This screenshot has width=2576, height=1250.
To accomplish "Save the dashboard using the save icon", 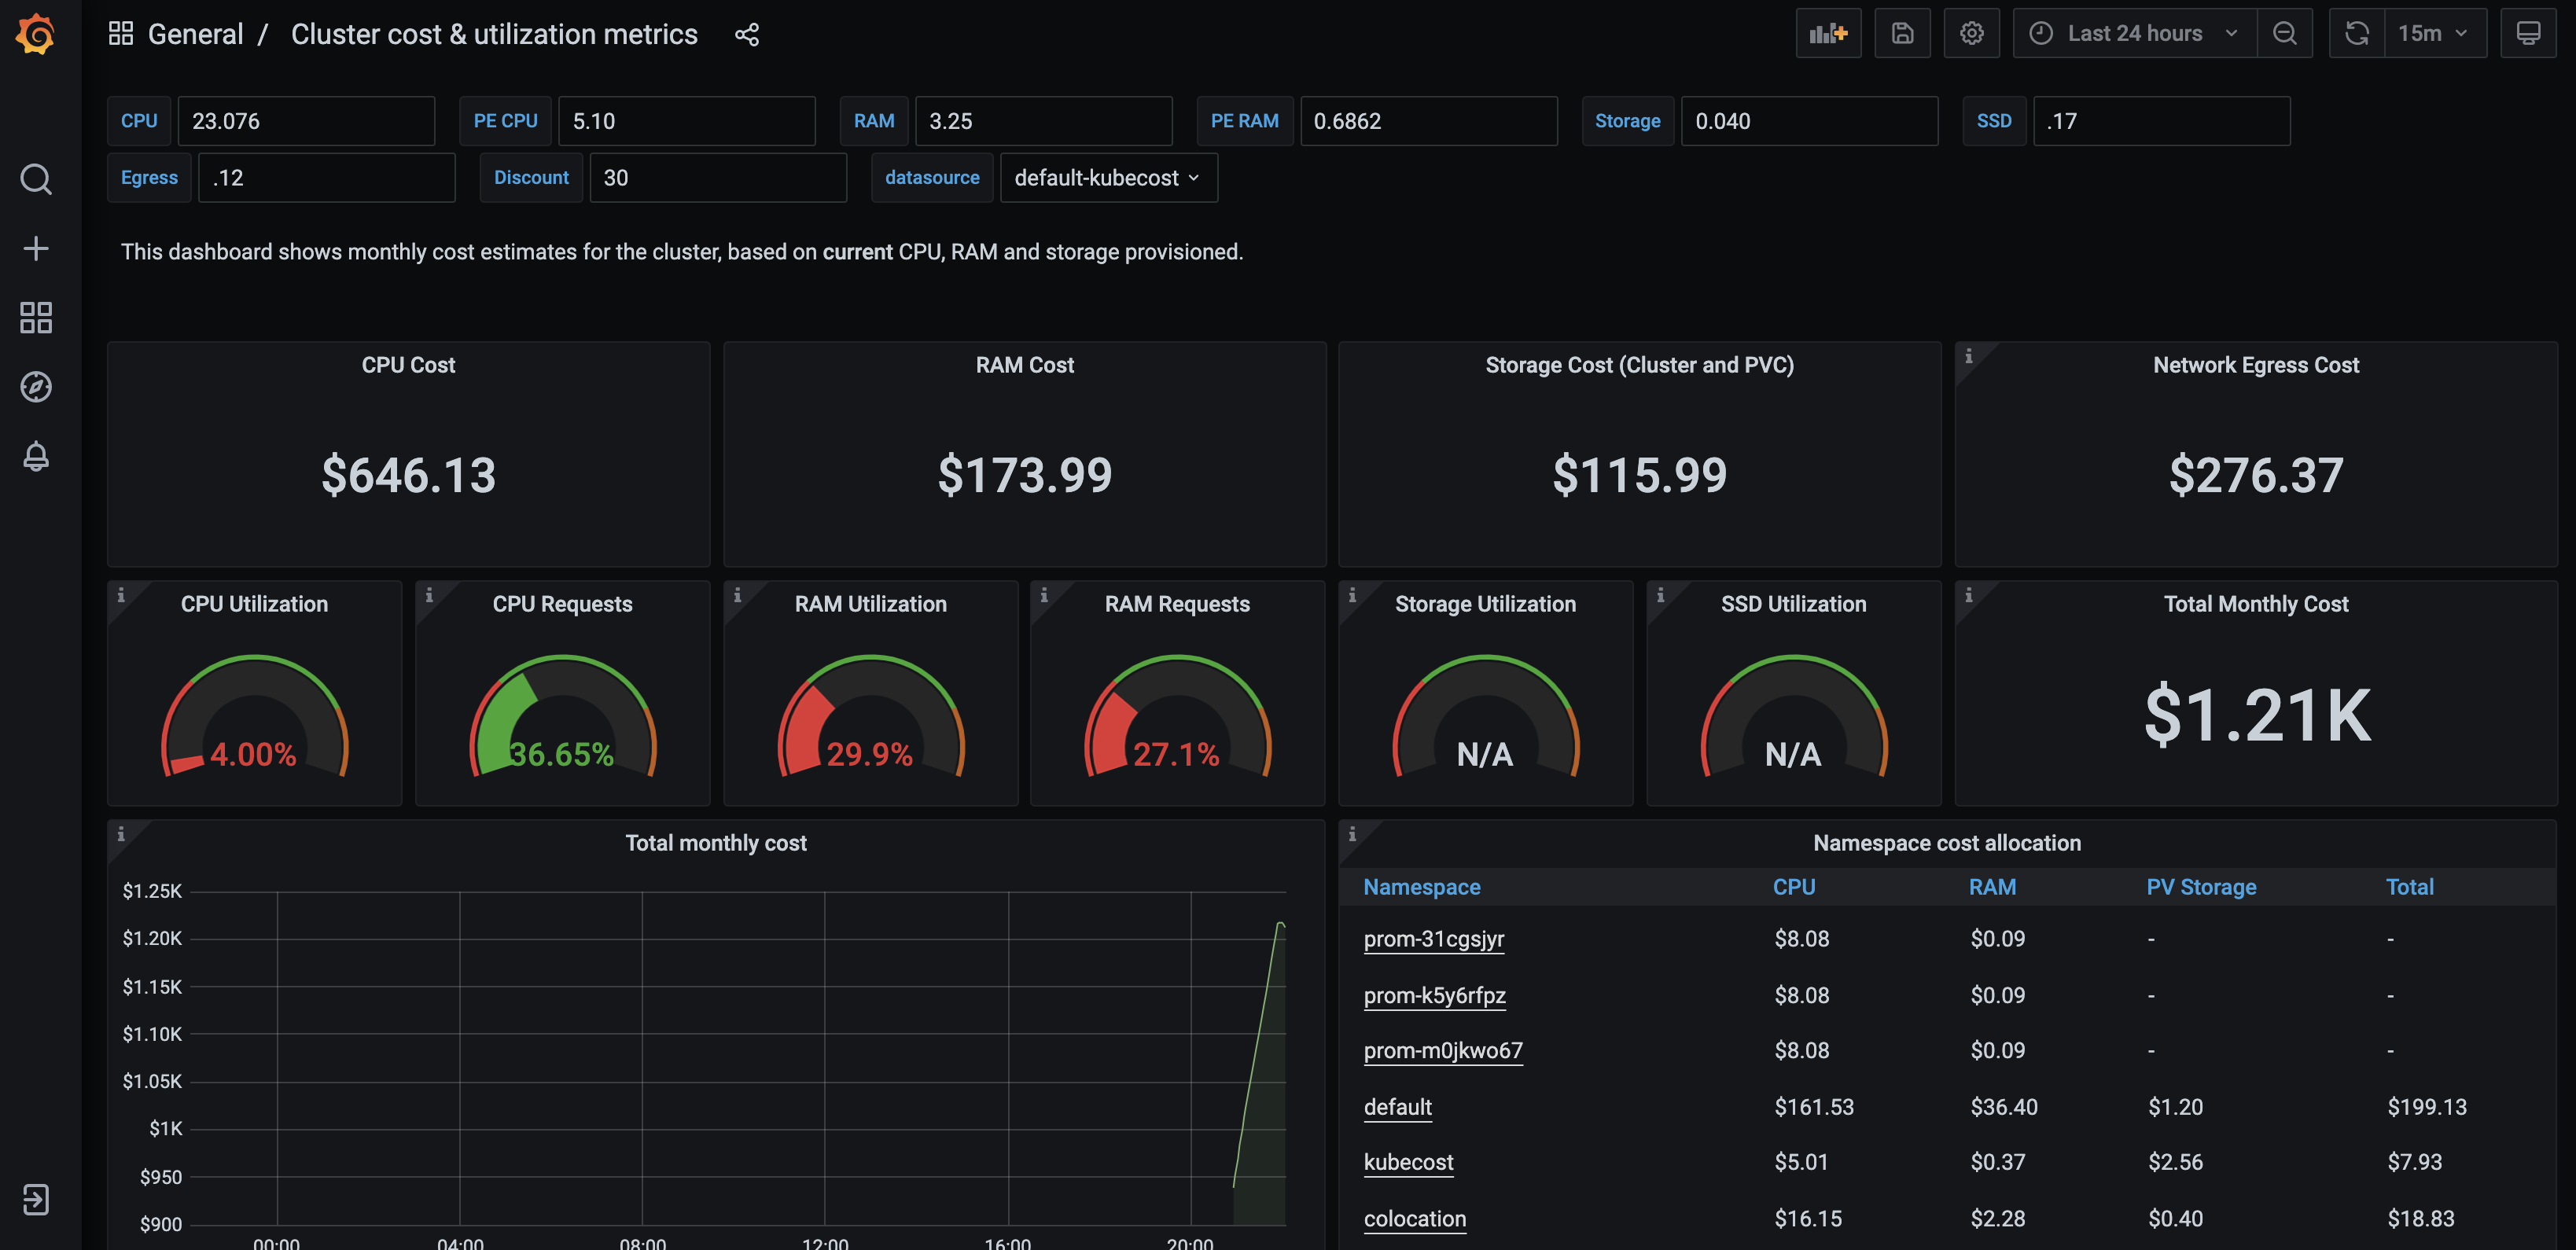I will pyautogui.click(x=1901, y=33).
